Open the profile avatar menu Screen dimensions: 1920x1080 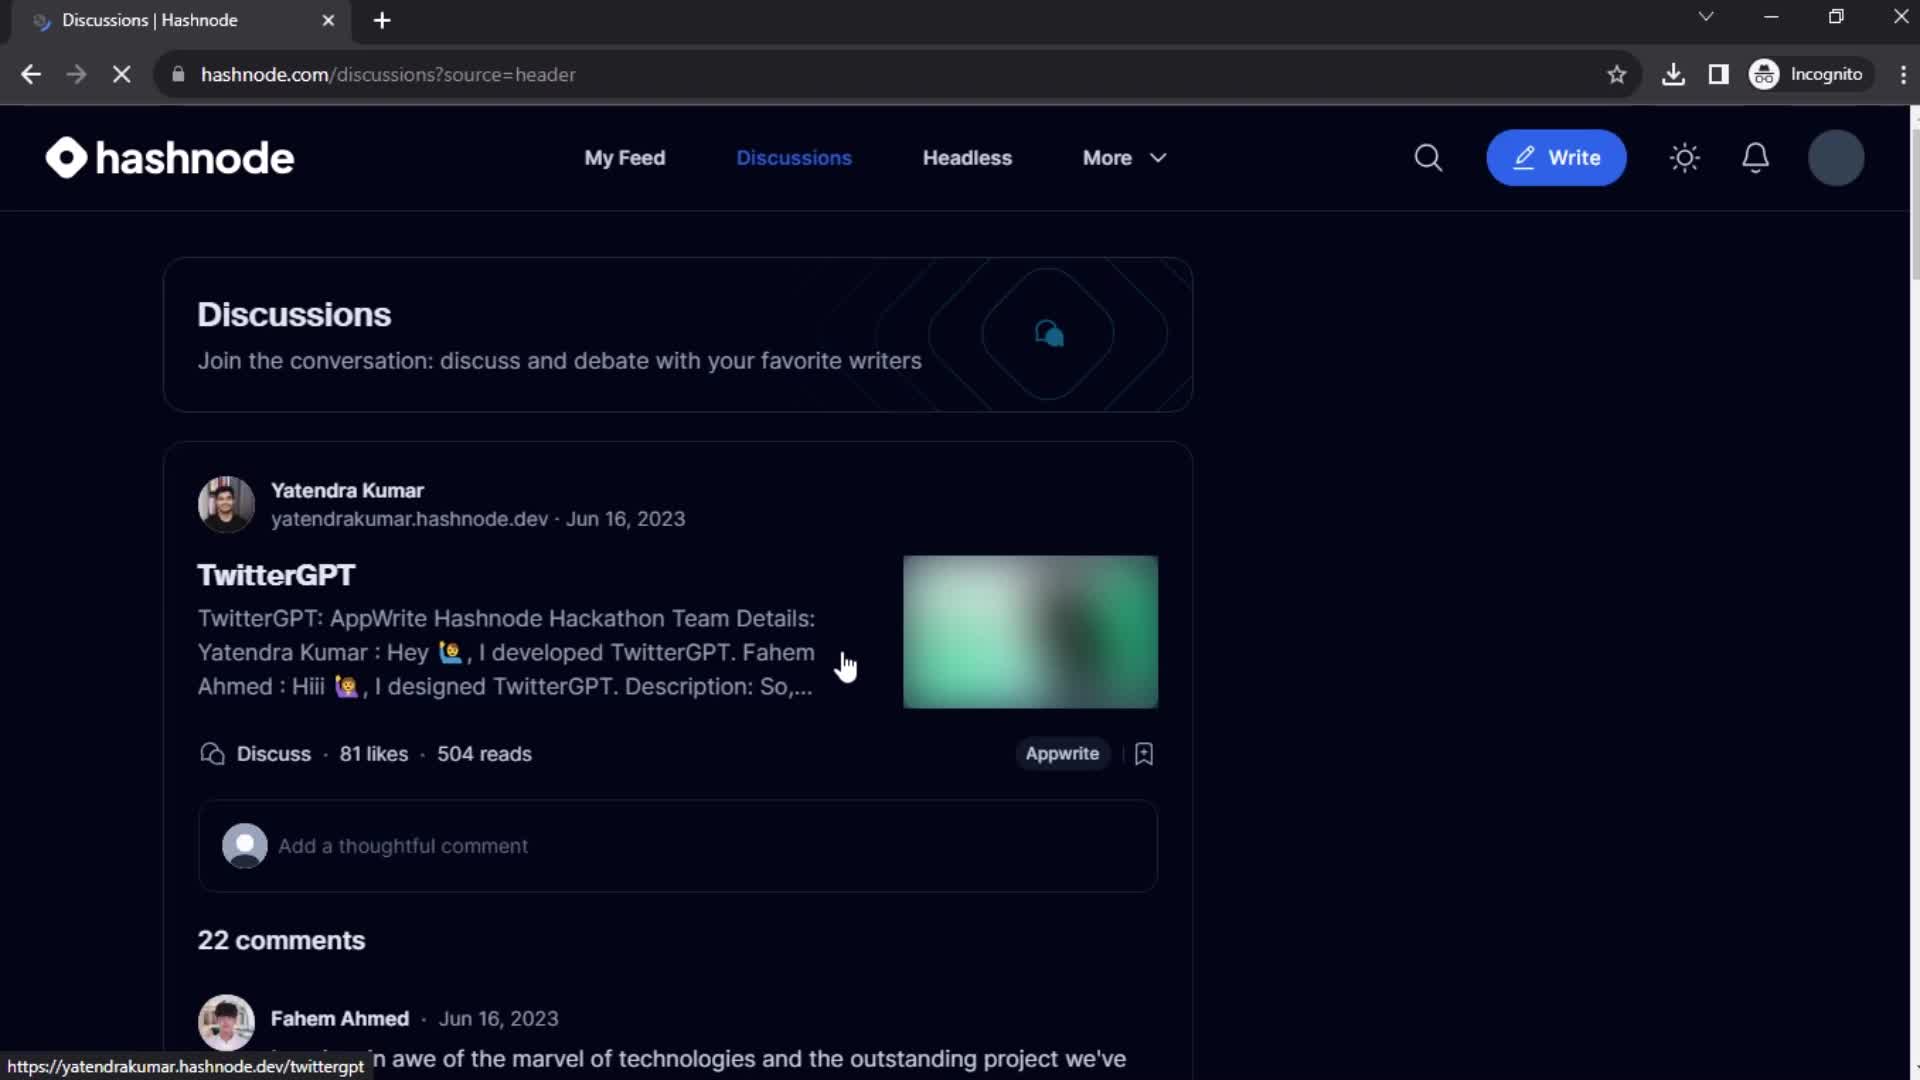pos(1836,158)
